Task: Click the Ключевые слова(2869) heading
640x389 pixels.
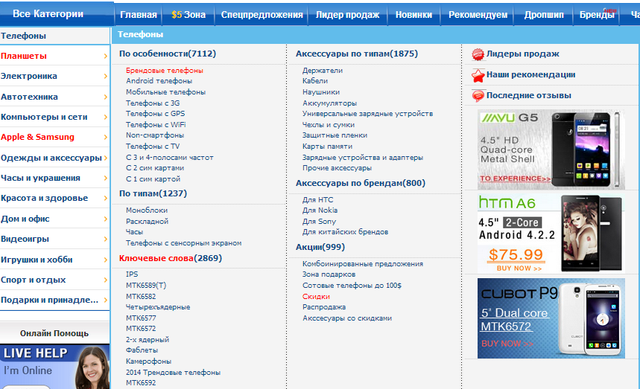Action: click(171, 258)
